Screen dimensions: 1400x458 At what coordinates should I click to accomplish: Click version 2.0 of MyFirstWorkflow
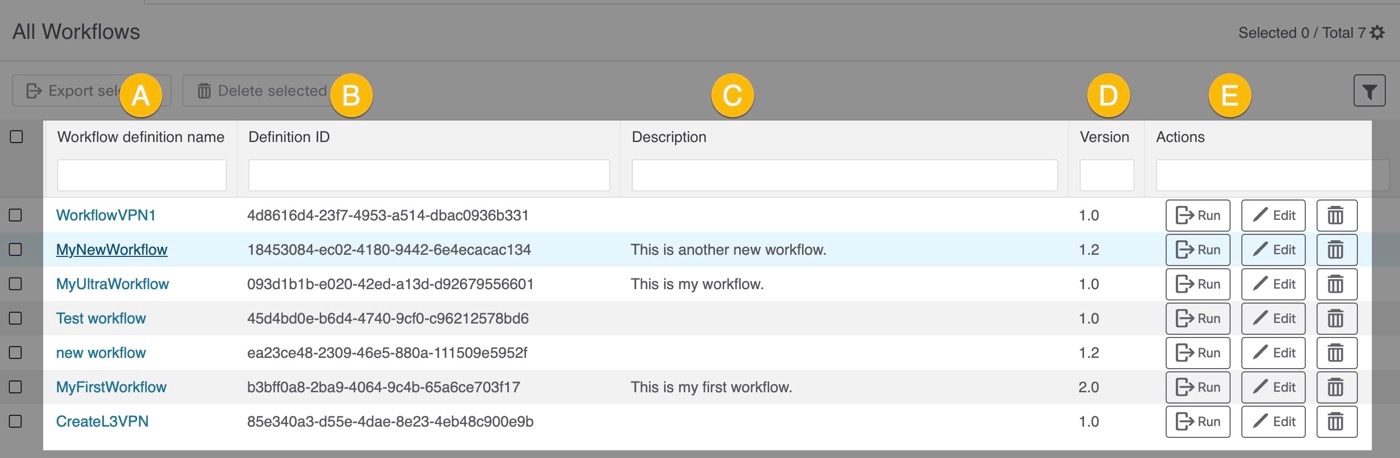tap(1089, 387)
